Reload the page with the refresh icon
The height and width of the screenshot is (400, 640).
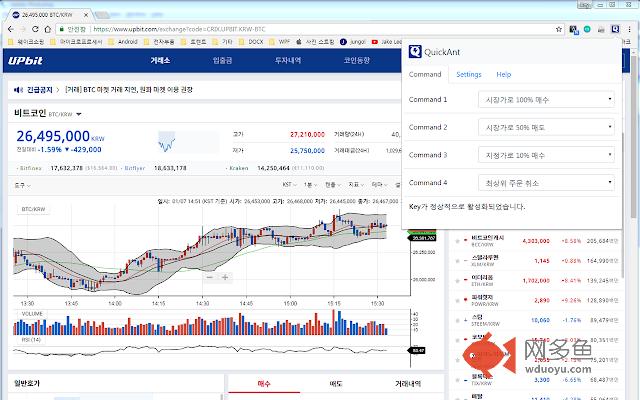pyautogui.click(x=35, y=29)
